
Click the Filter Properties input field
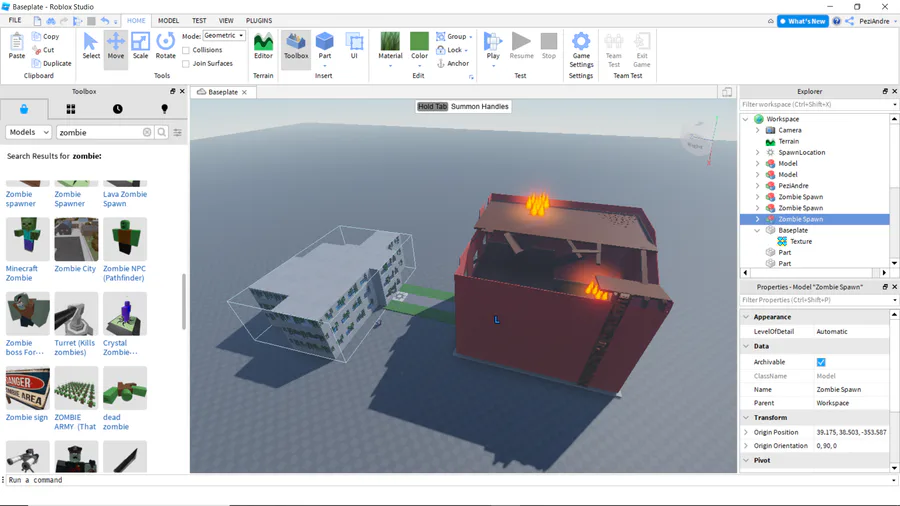coord(816,300)
